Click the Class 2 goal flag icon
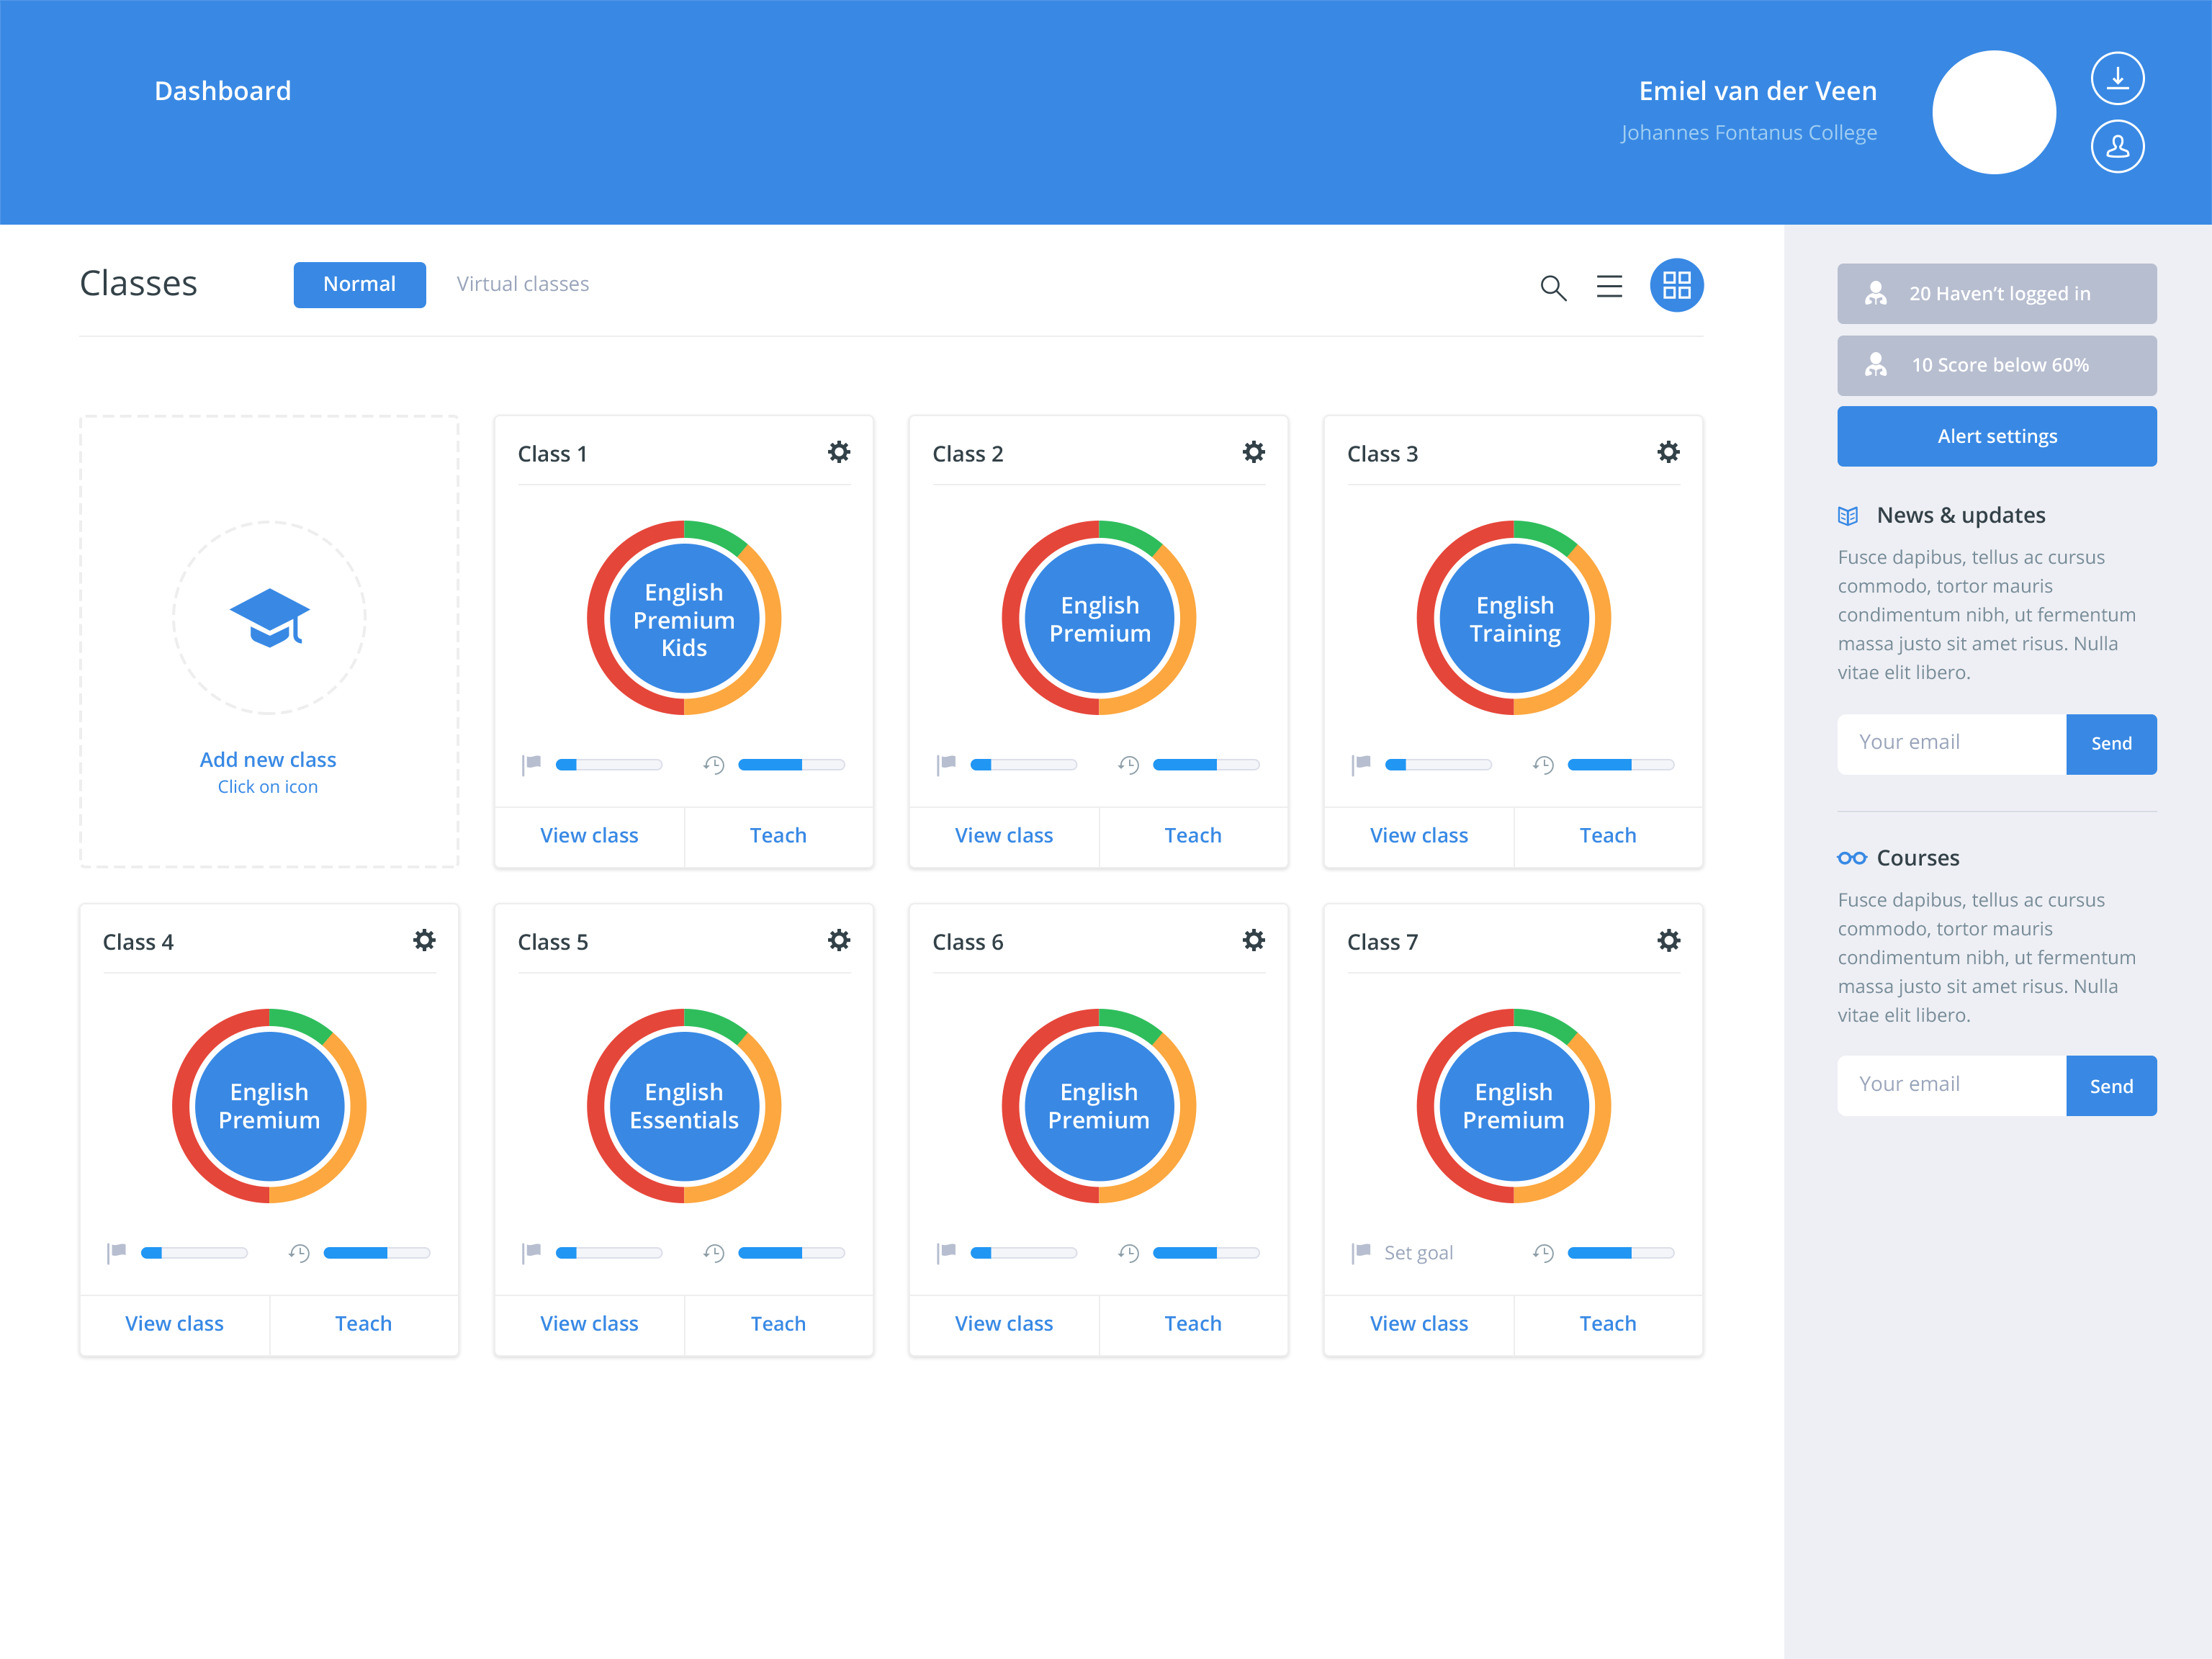2212x1659 pixels. coord(946,765)
